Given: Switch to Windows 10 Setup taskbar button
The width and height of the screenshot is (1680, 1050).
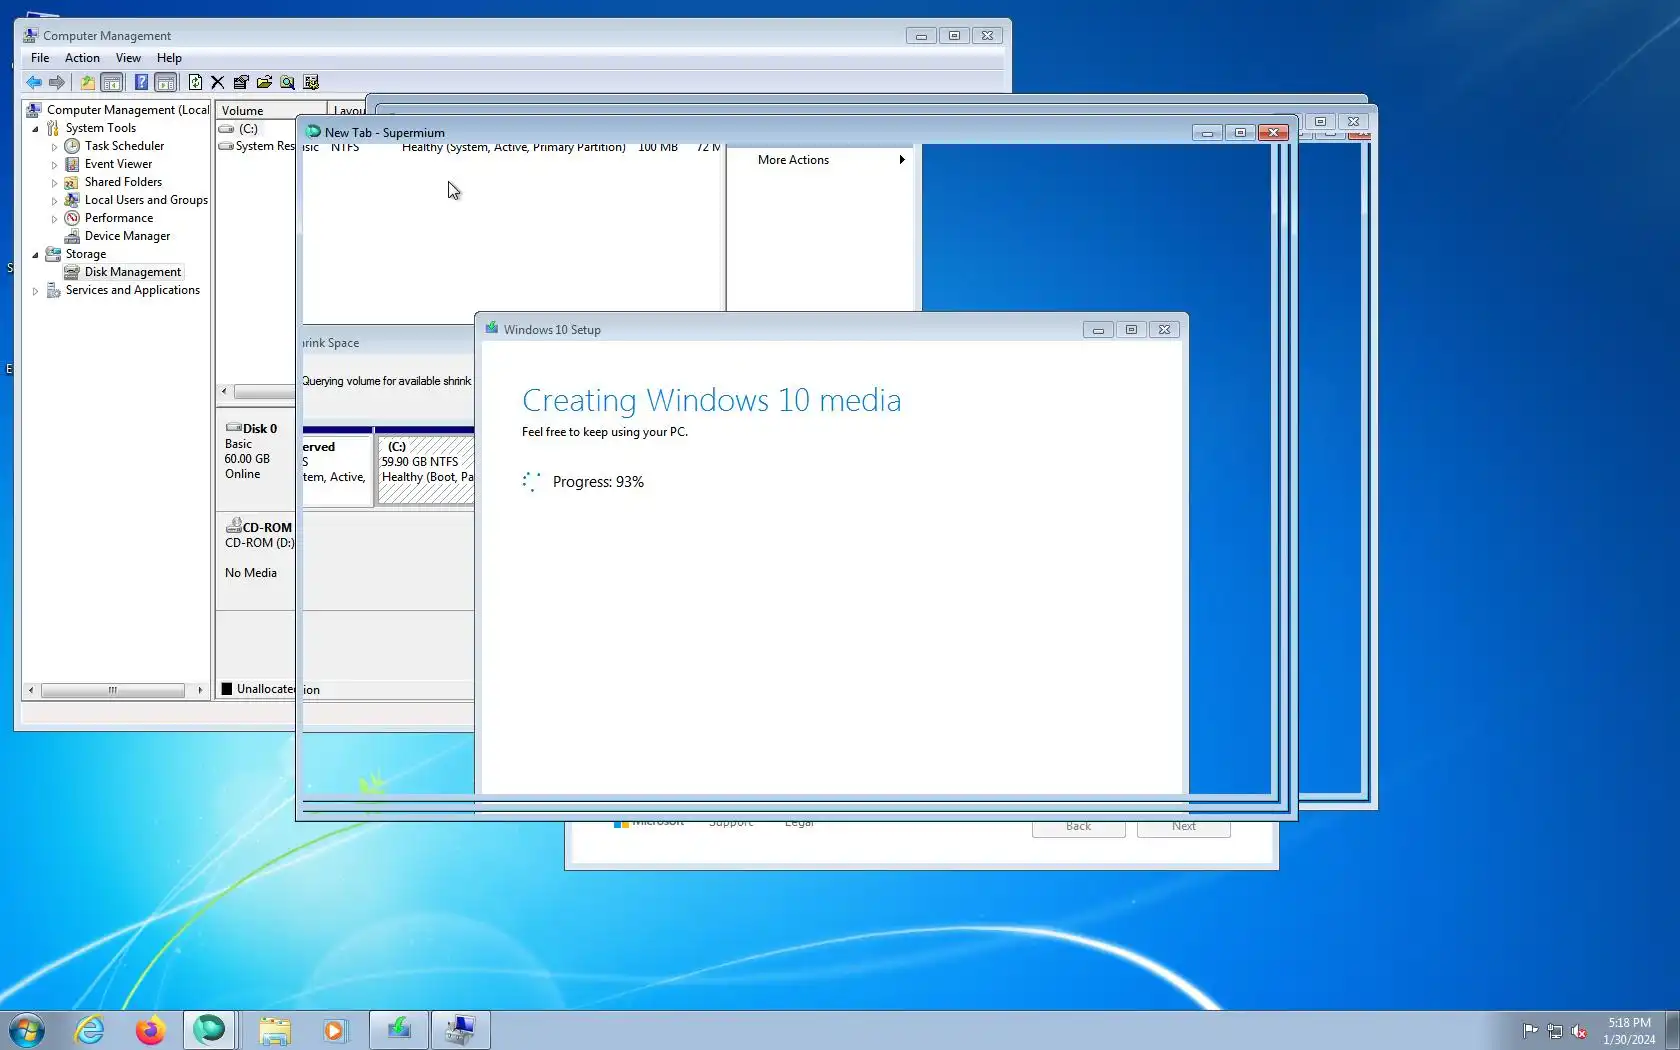Looking at the screenshot, I should (x=399, y=1030).
